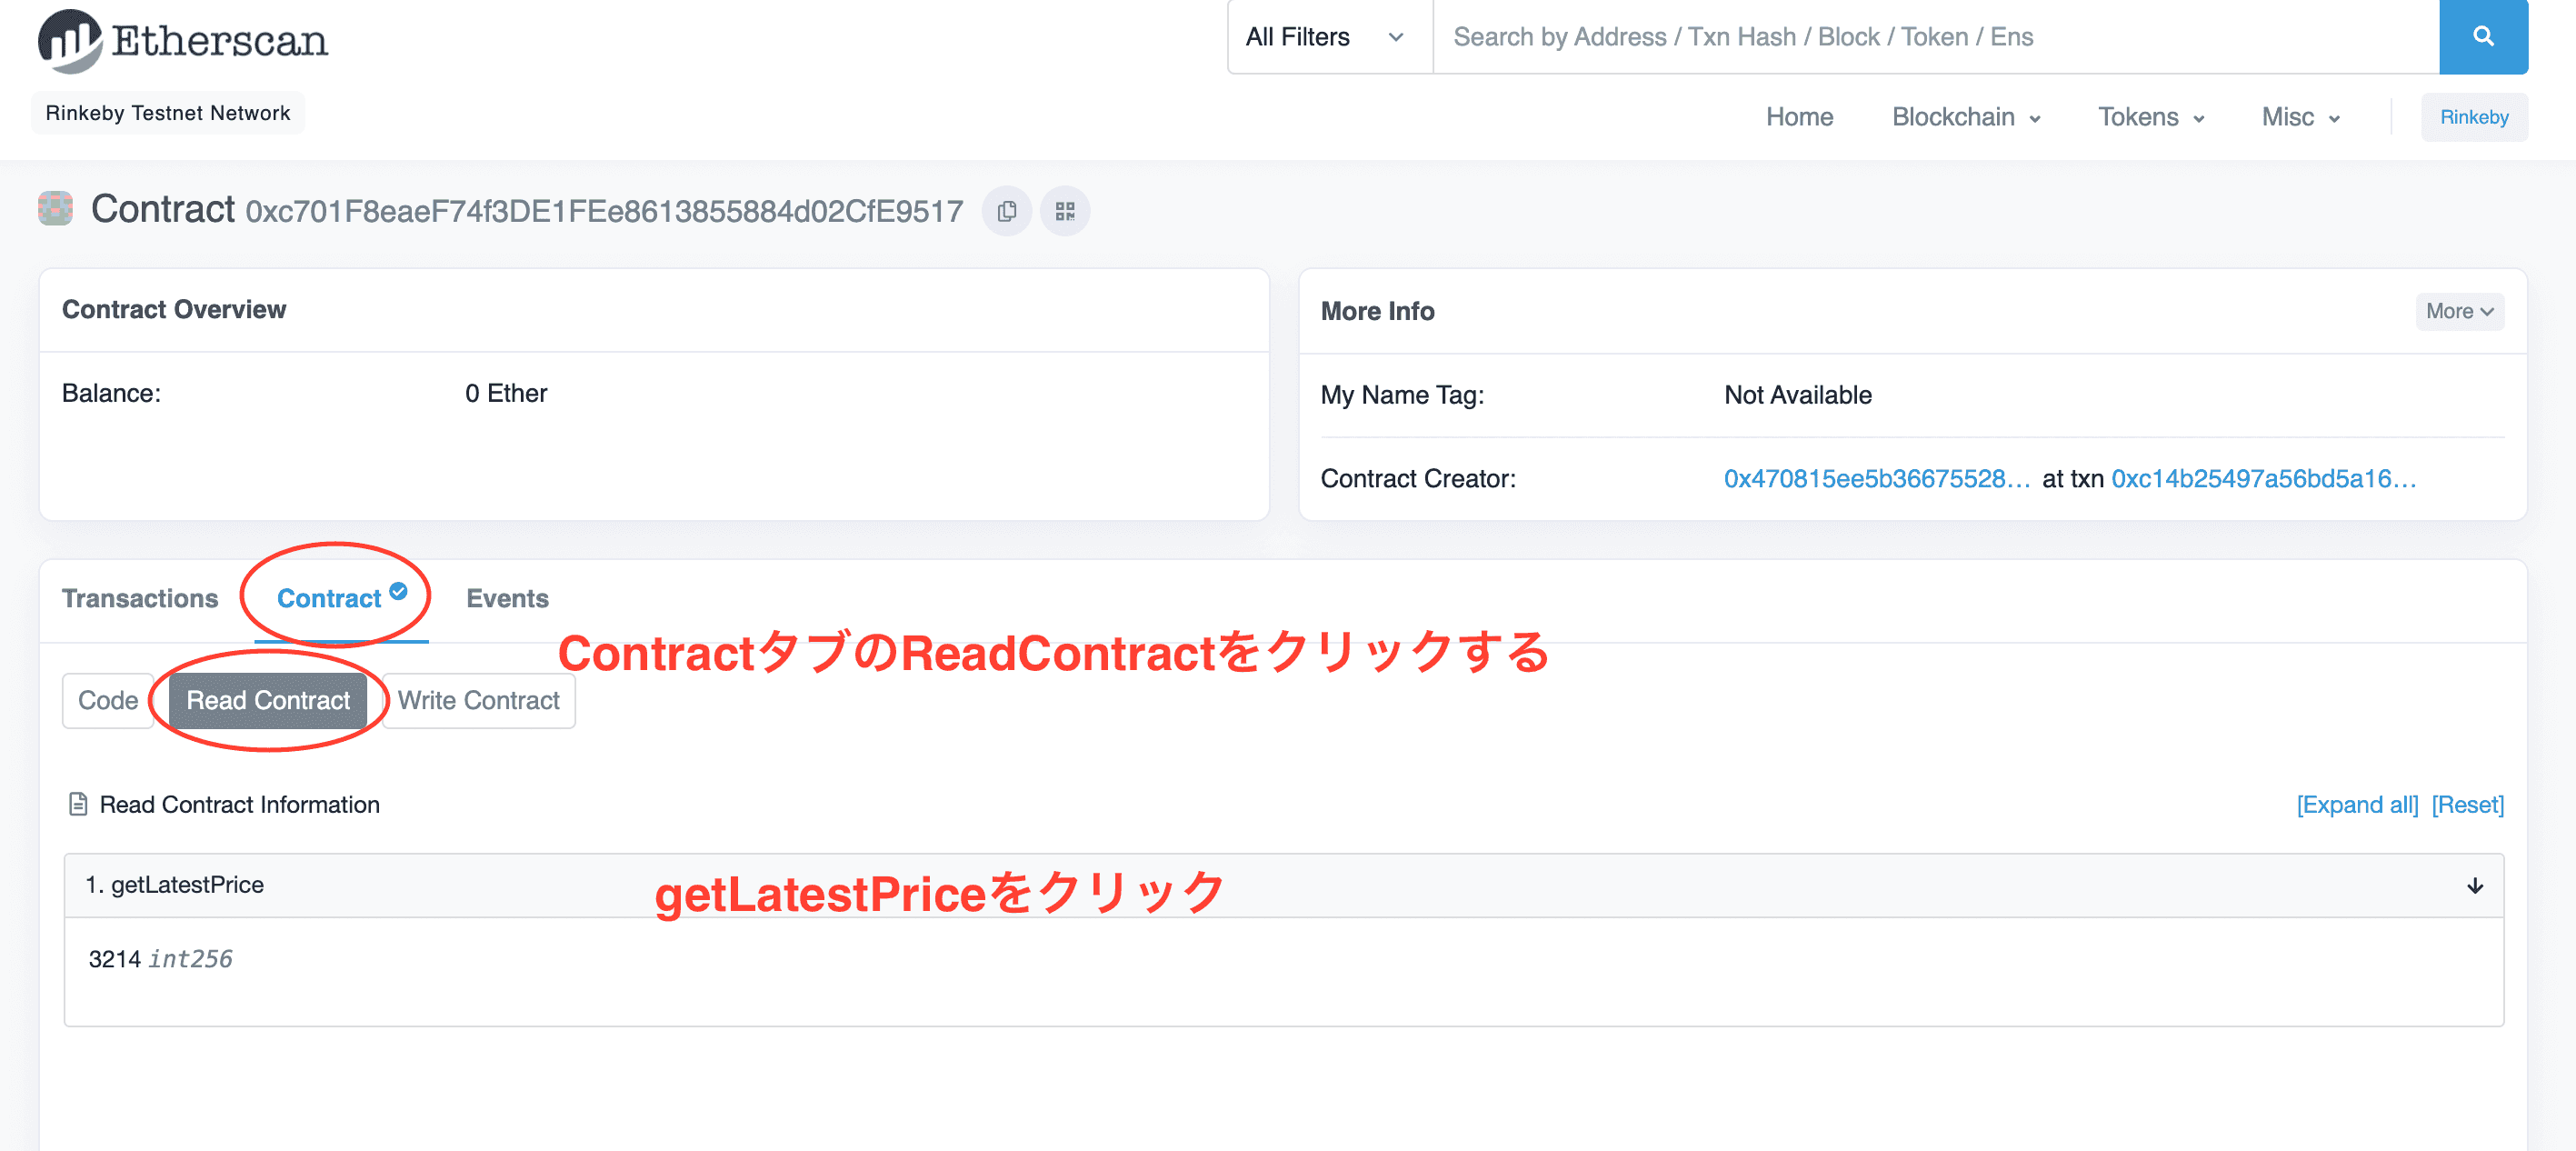Open the Tokens dropdown menu

pyautogui.click(x=2150, y=117)
